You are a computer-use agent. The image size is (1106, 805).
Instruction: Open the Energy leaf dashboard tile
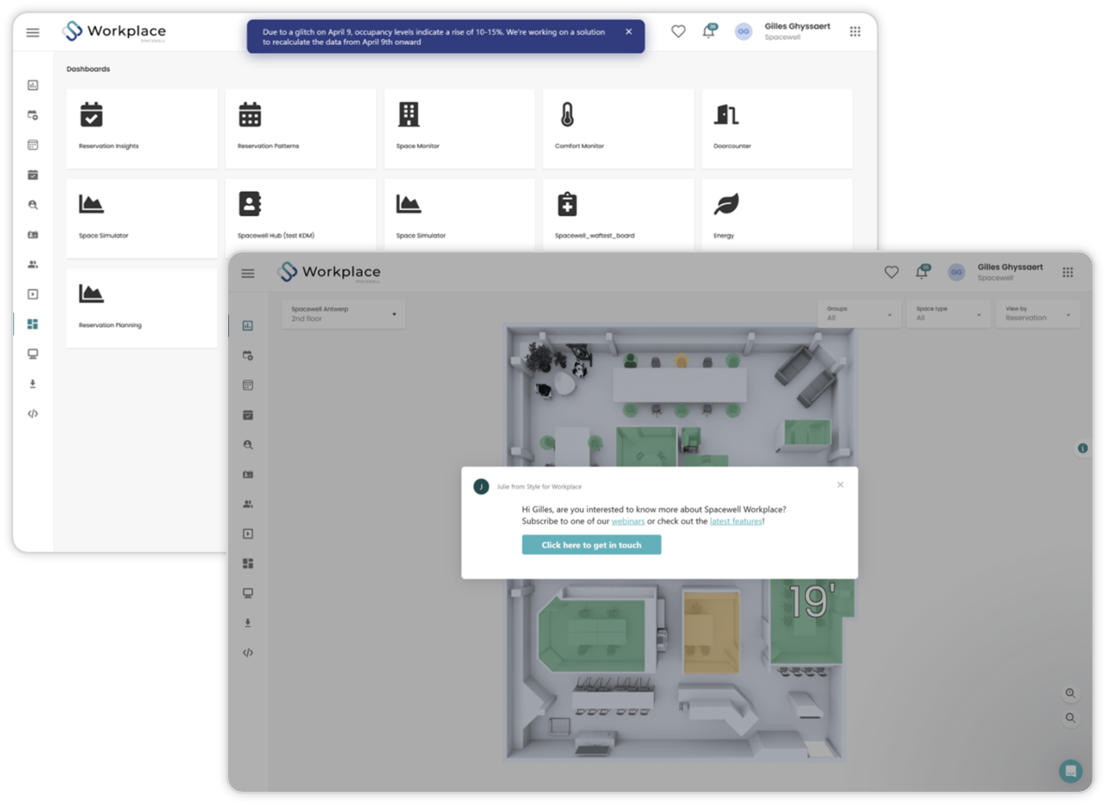777,215
